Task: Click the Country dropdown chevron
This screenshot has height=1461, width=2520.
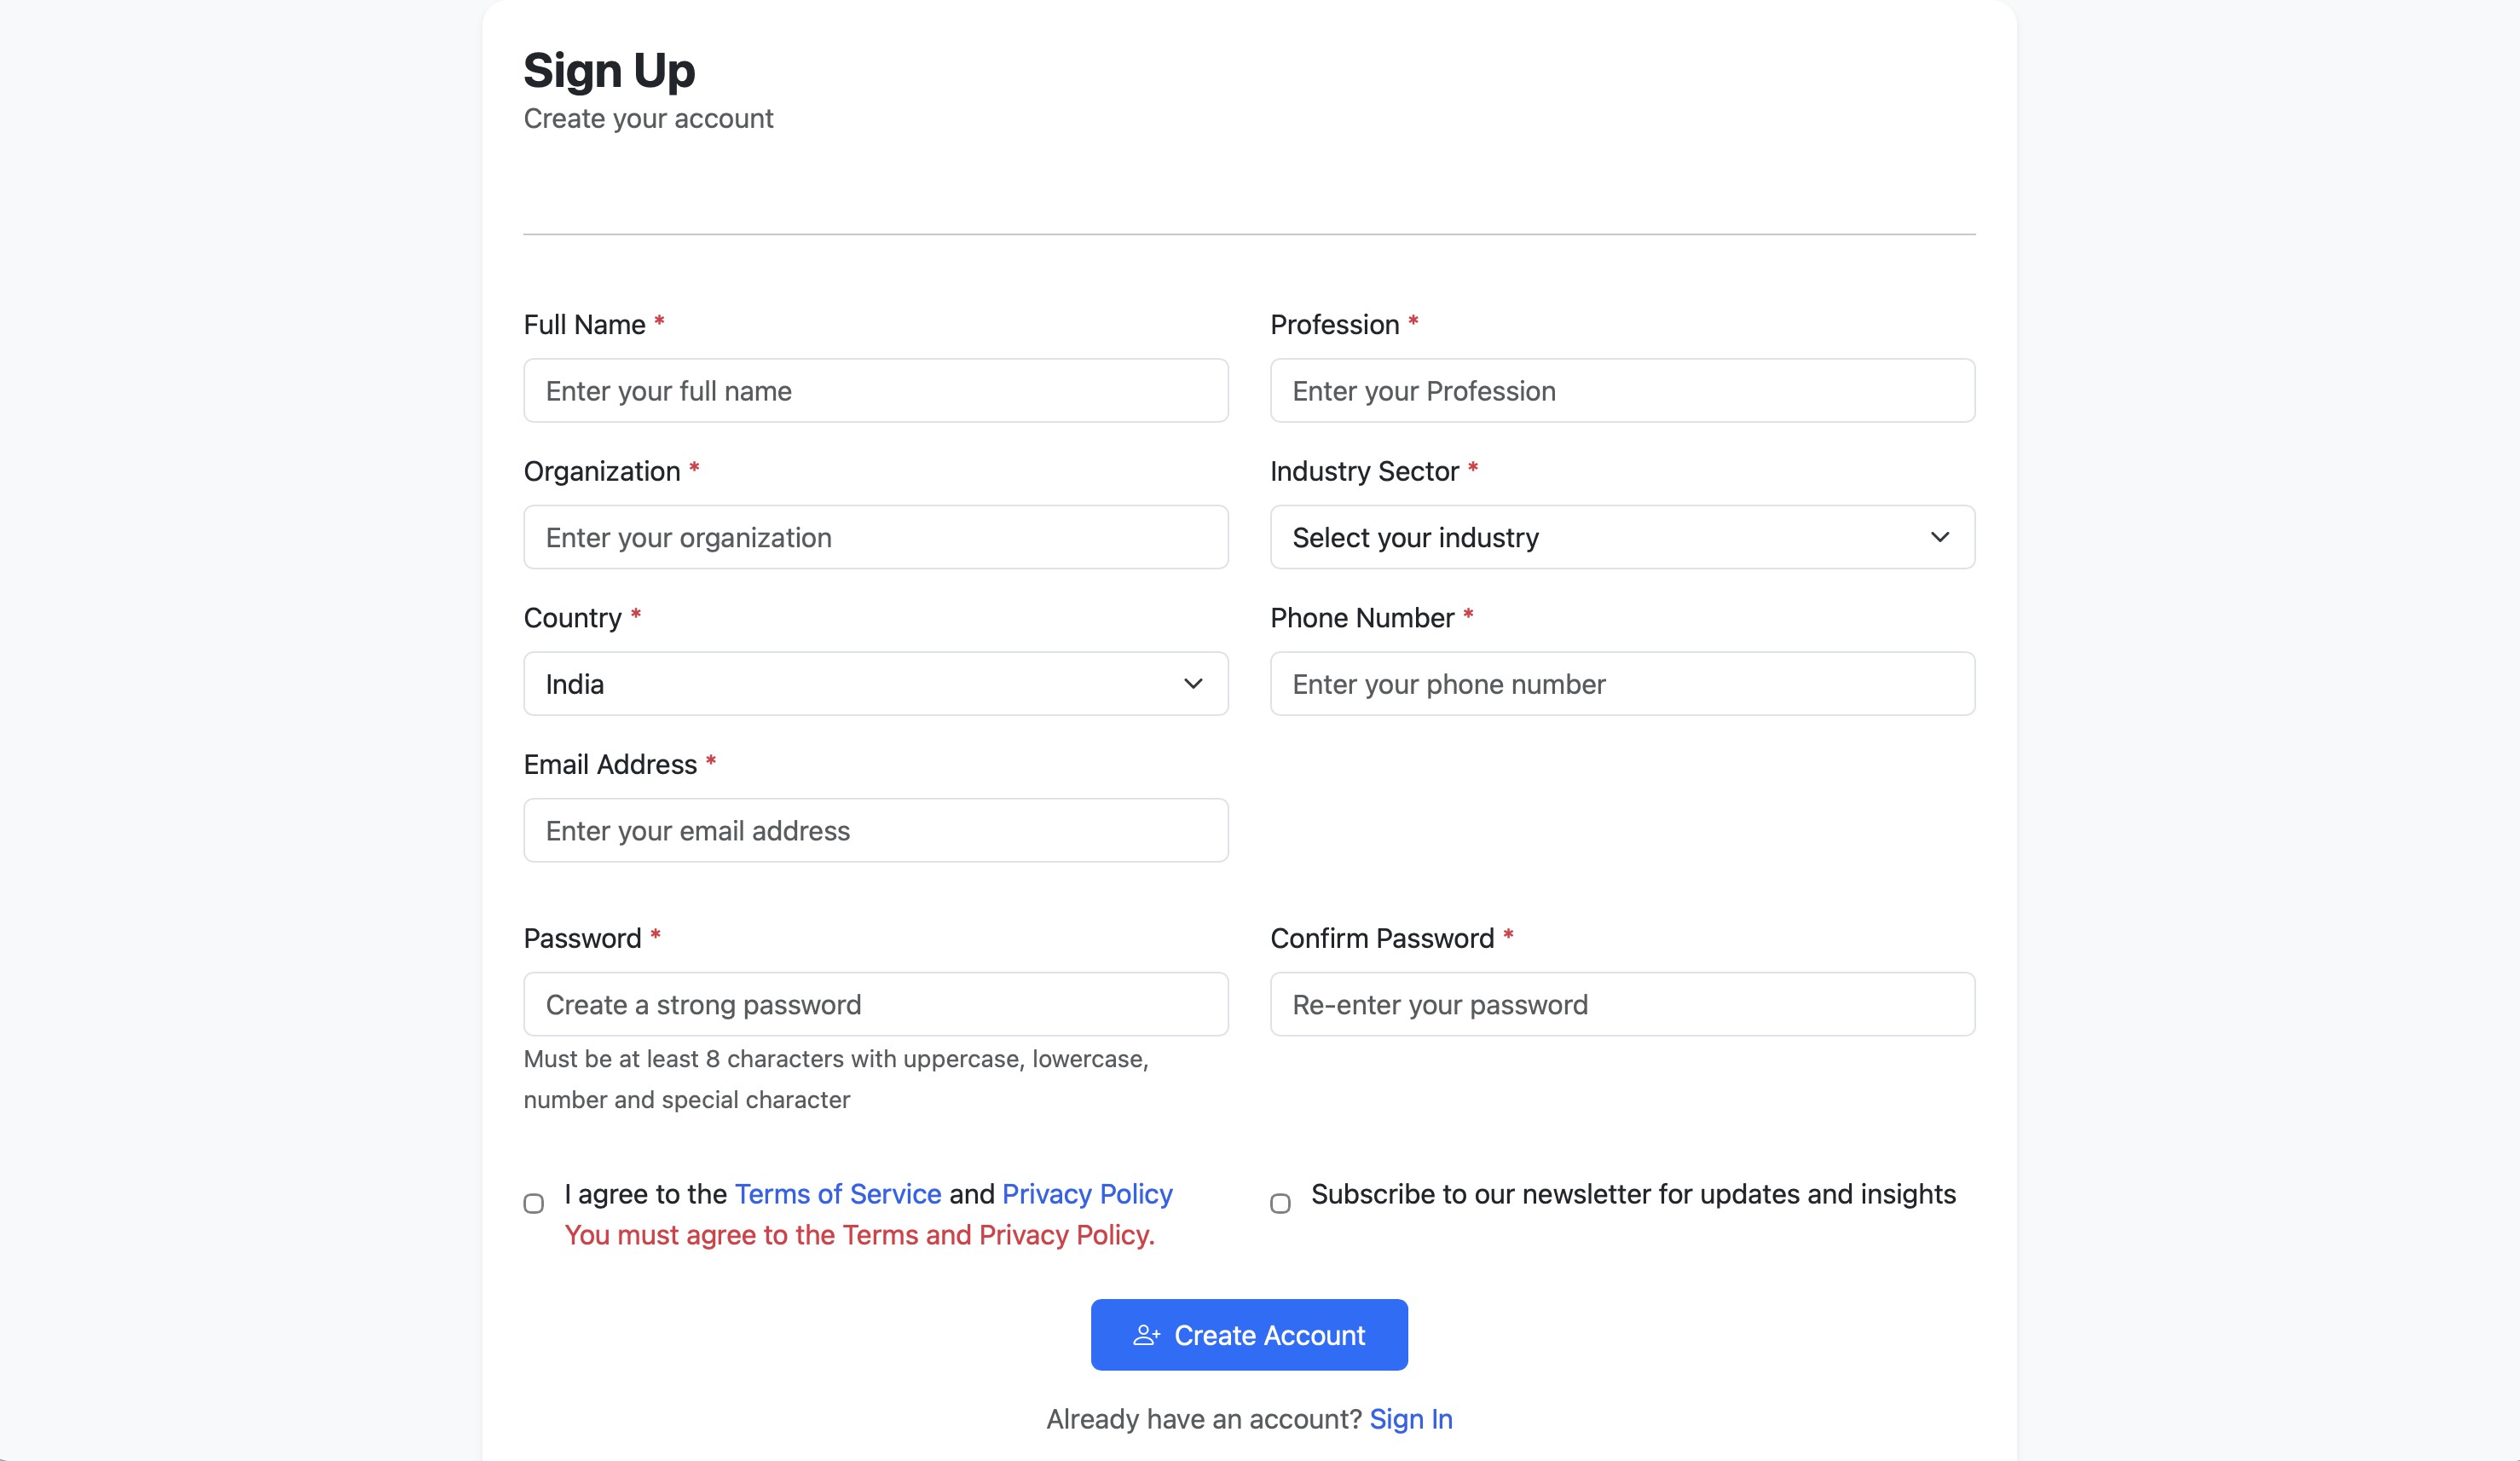Action: (x=1194, y=684)
